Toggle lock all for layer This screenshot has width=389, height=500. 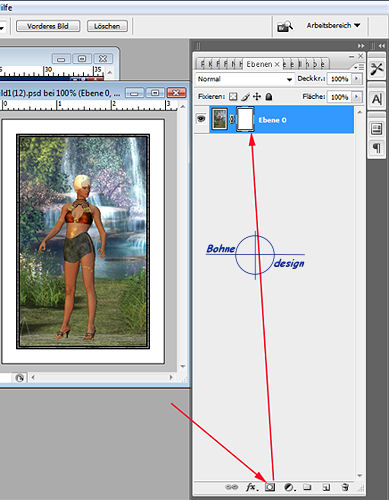pyautogui.click(x=269, y=97)
